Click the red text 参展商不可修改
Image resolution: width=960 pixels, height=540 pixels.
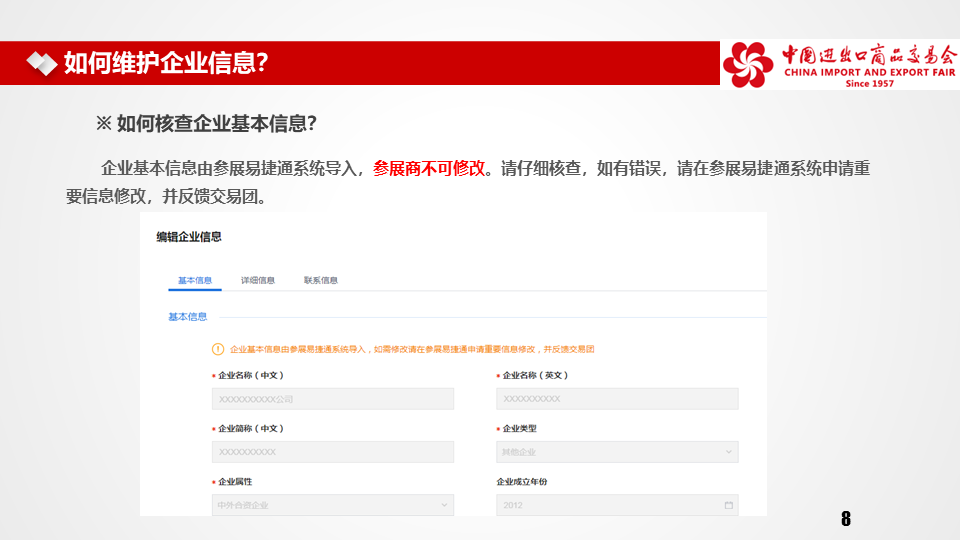click(429, 168)
